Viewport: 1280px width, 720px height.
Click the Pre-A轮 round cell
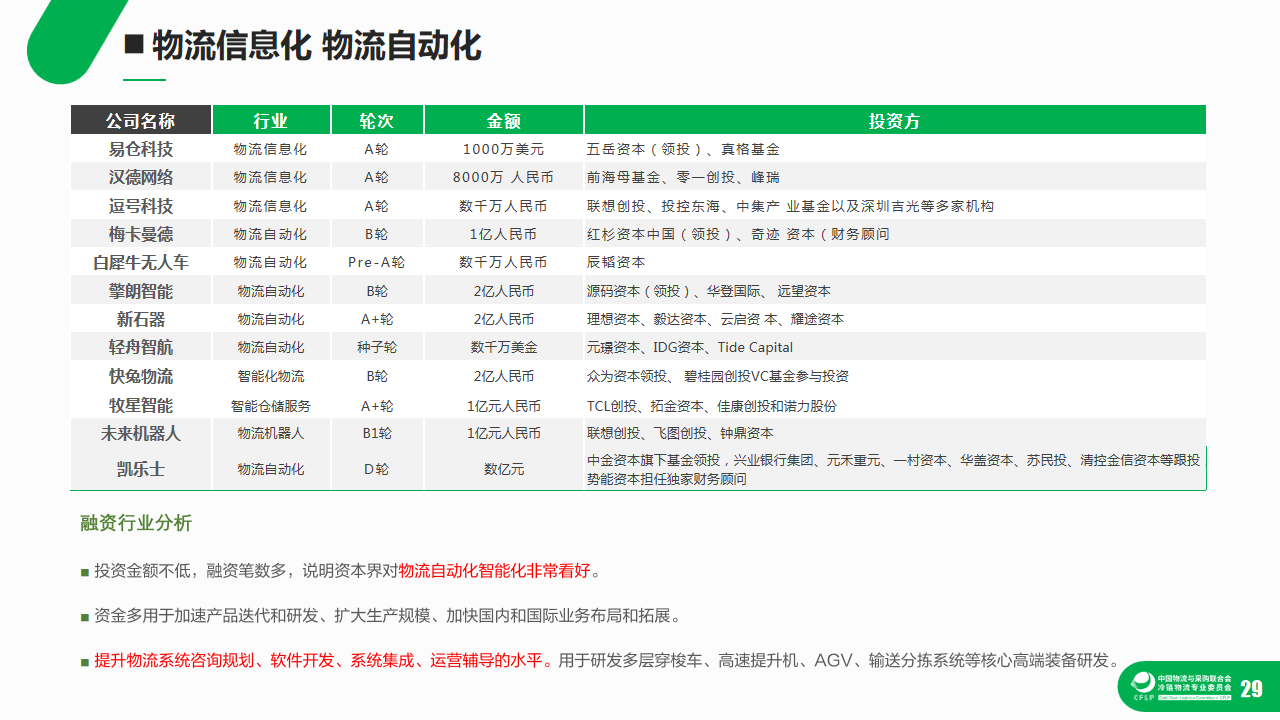point(376,262)
